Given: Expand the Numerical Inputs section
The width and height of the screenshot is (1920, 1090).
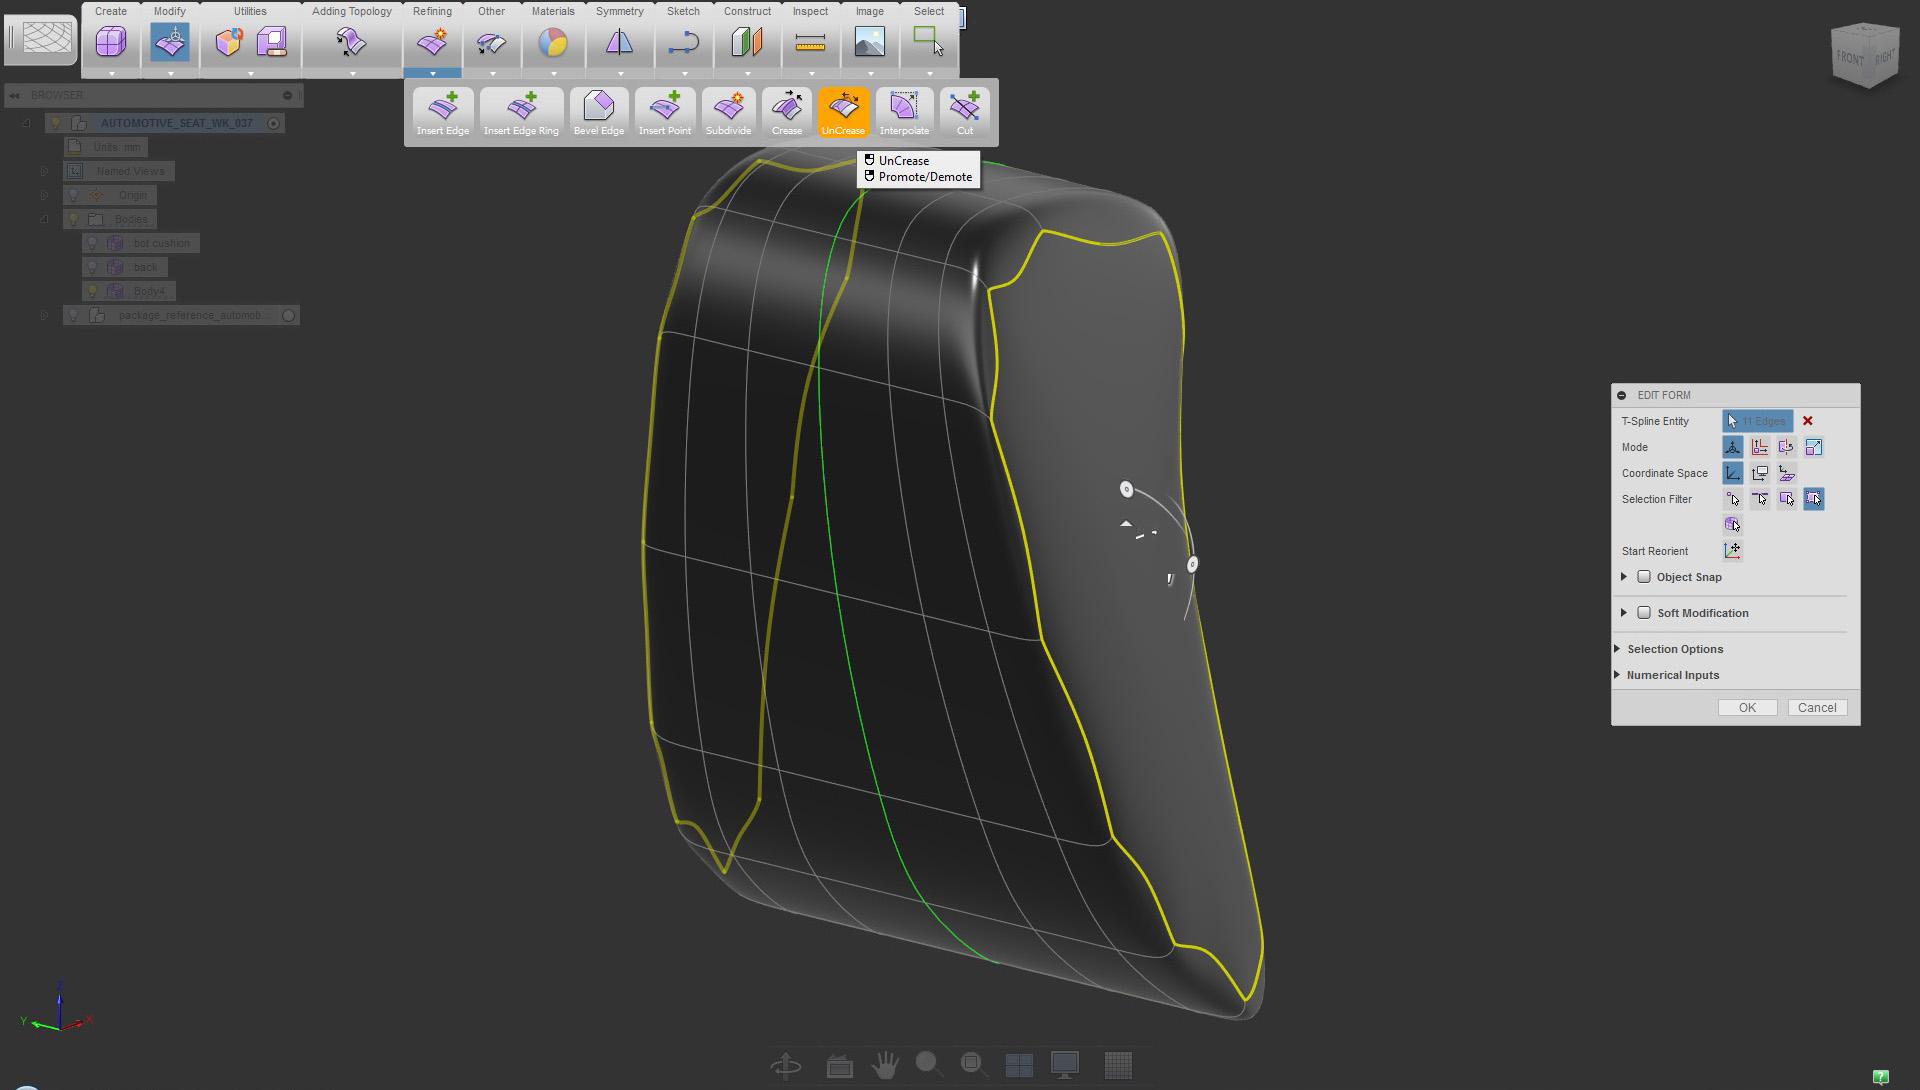Looking at the screenshot, I should [x=1672, y=675].
